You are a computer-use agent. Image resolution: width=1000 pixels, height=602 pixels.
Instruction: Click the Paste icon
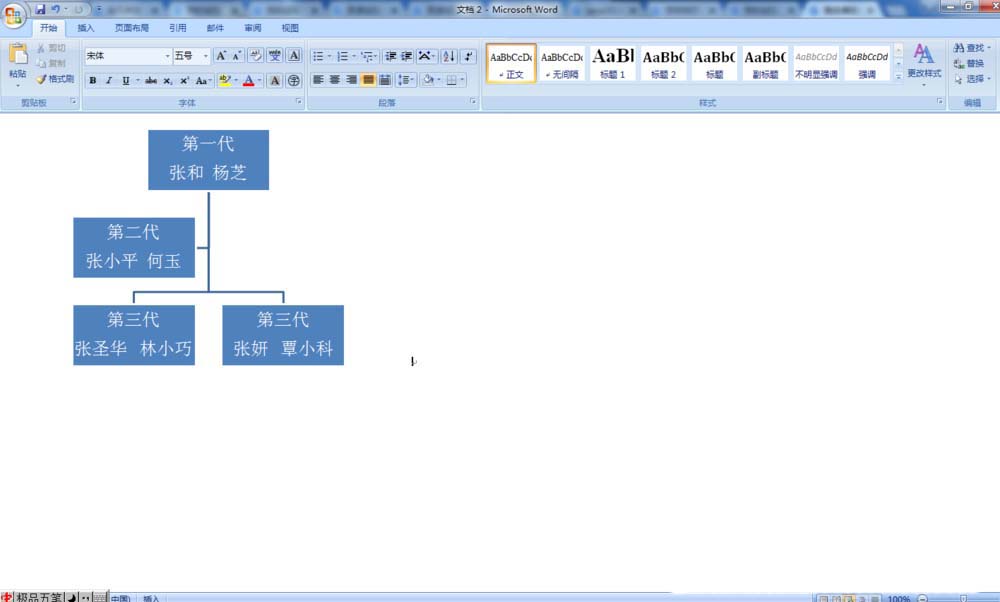click(x=18, y=55)
